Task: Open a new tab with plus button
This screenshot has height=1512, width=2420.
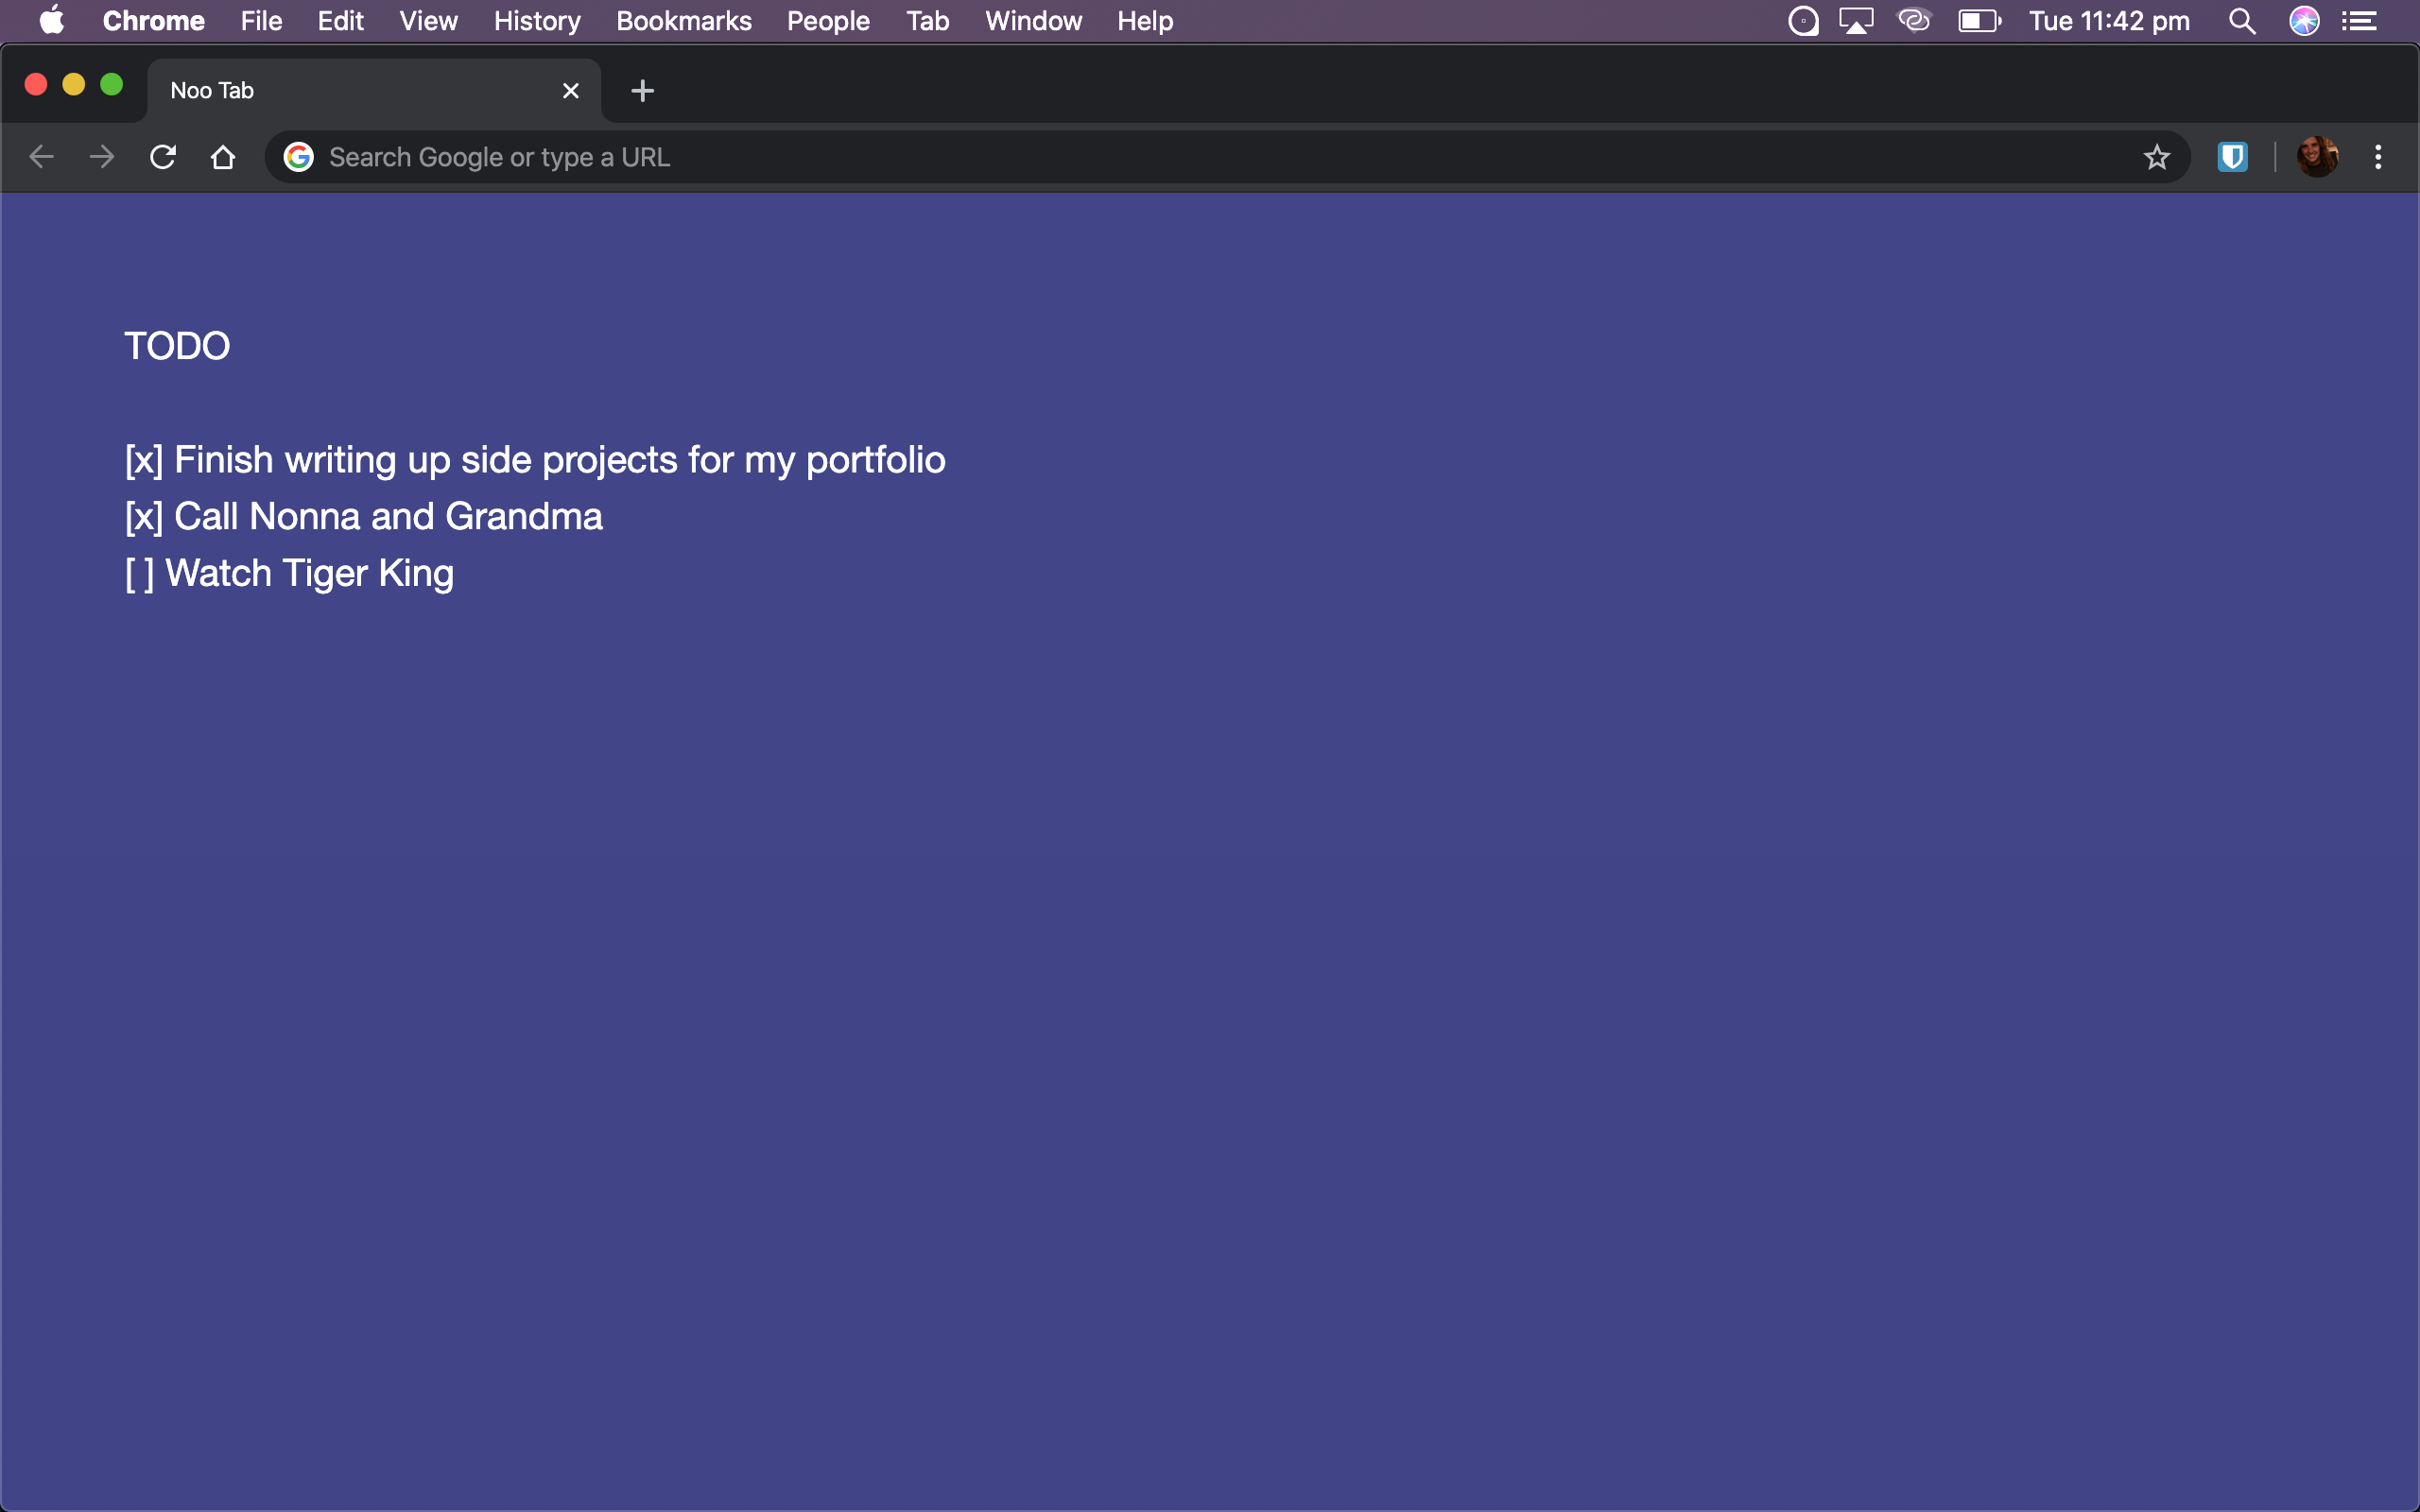Action: (642, 91)
